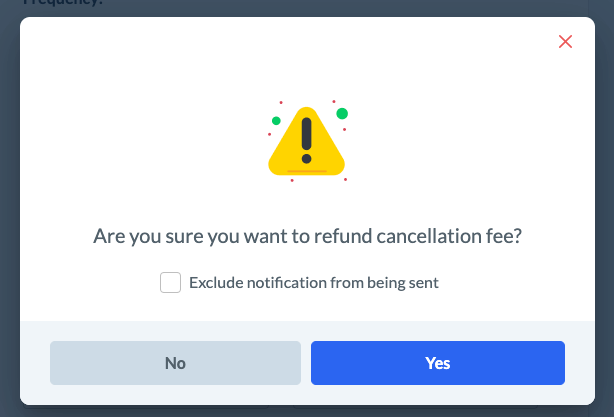Viewport: 614px width, 417px height.
Task: Click the small green dot left of triangle
Action: (x=275, y=121)
